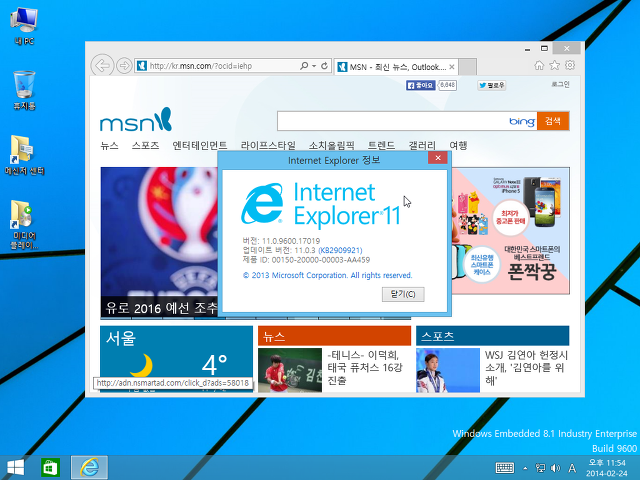640x480 pixels.
Task: Open the address bar dropdown arrow
Action: 314,66
